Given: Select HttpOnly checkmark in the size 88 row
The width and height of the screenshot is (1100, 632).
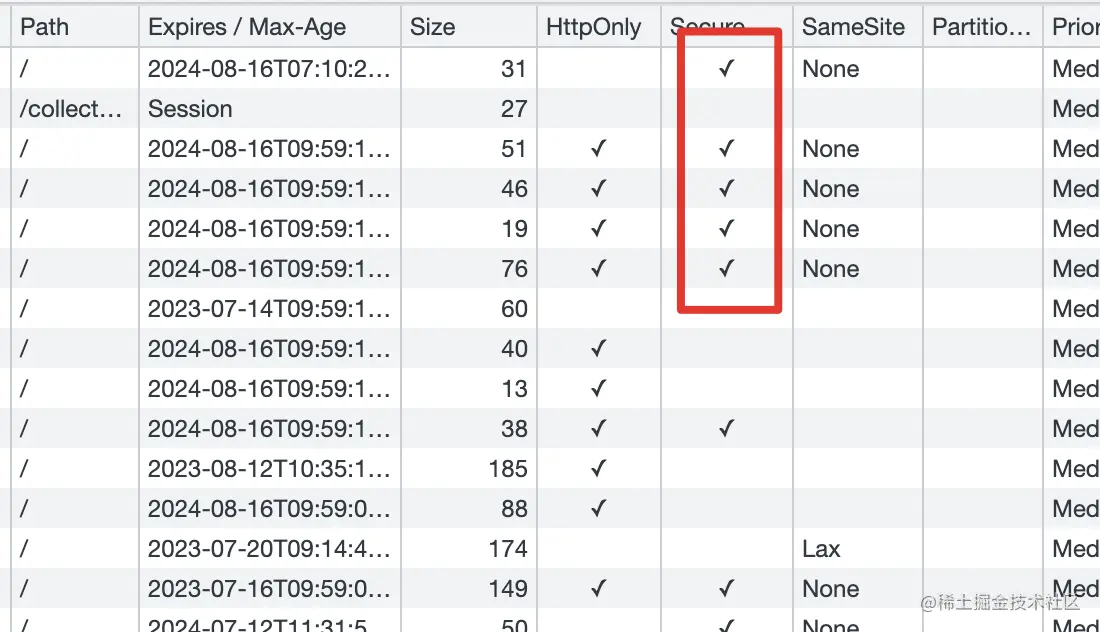Looking at the screenshot, I should 598,509.
